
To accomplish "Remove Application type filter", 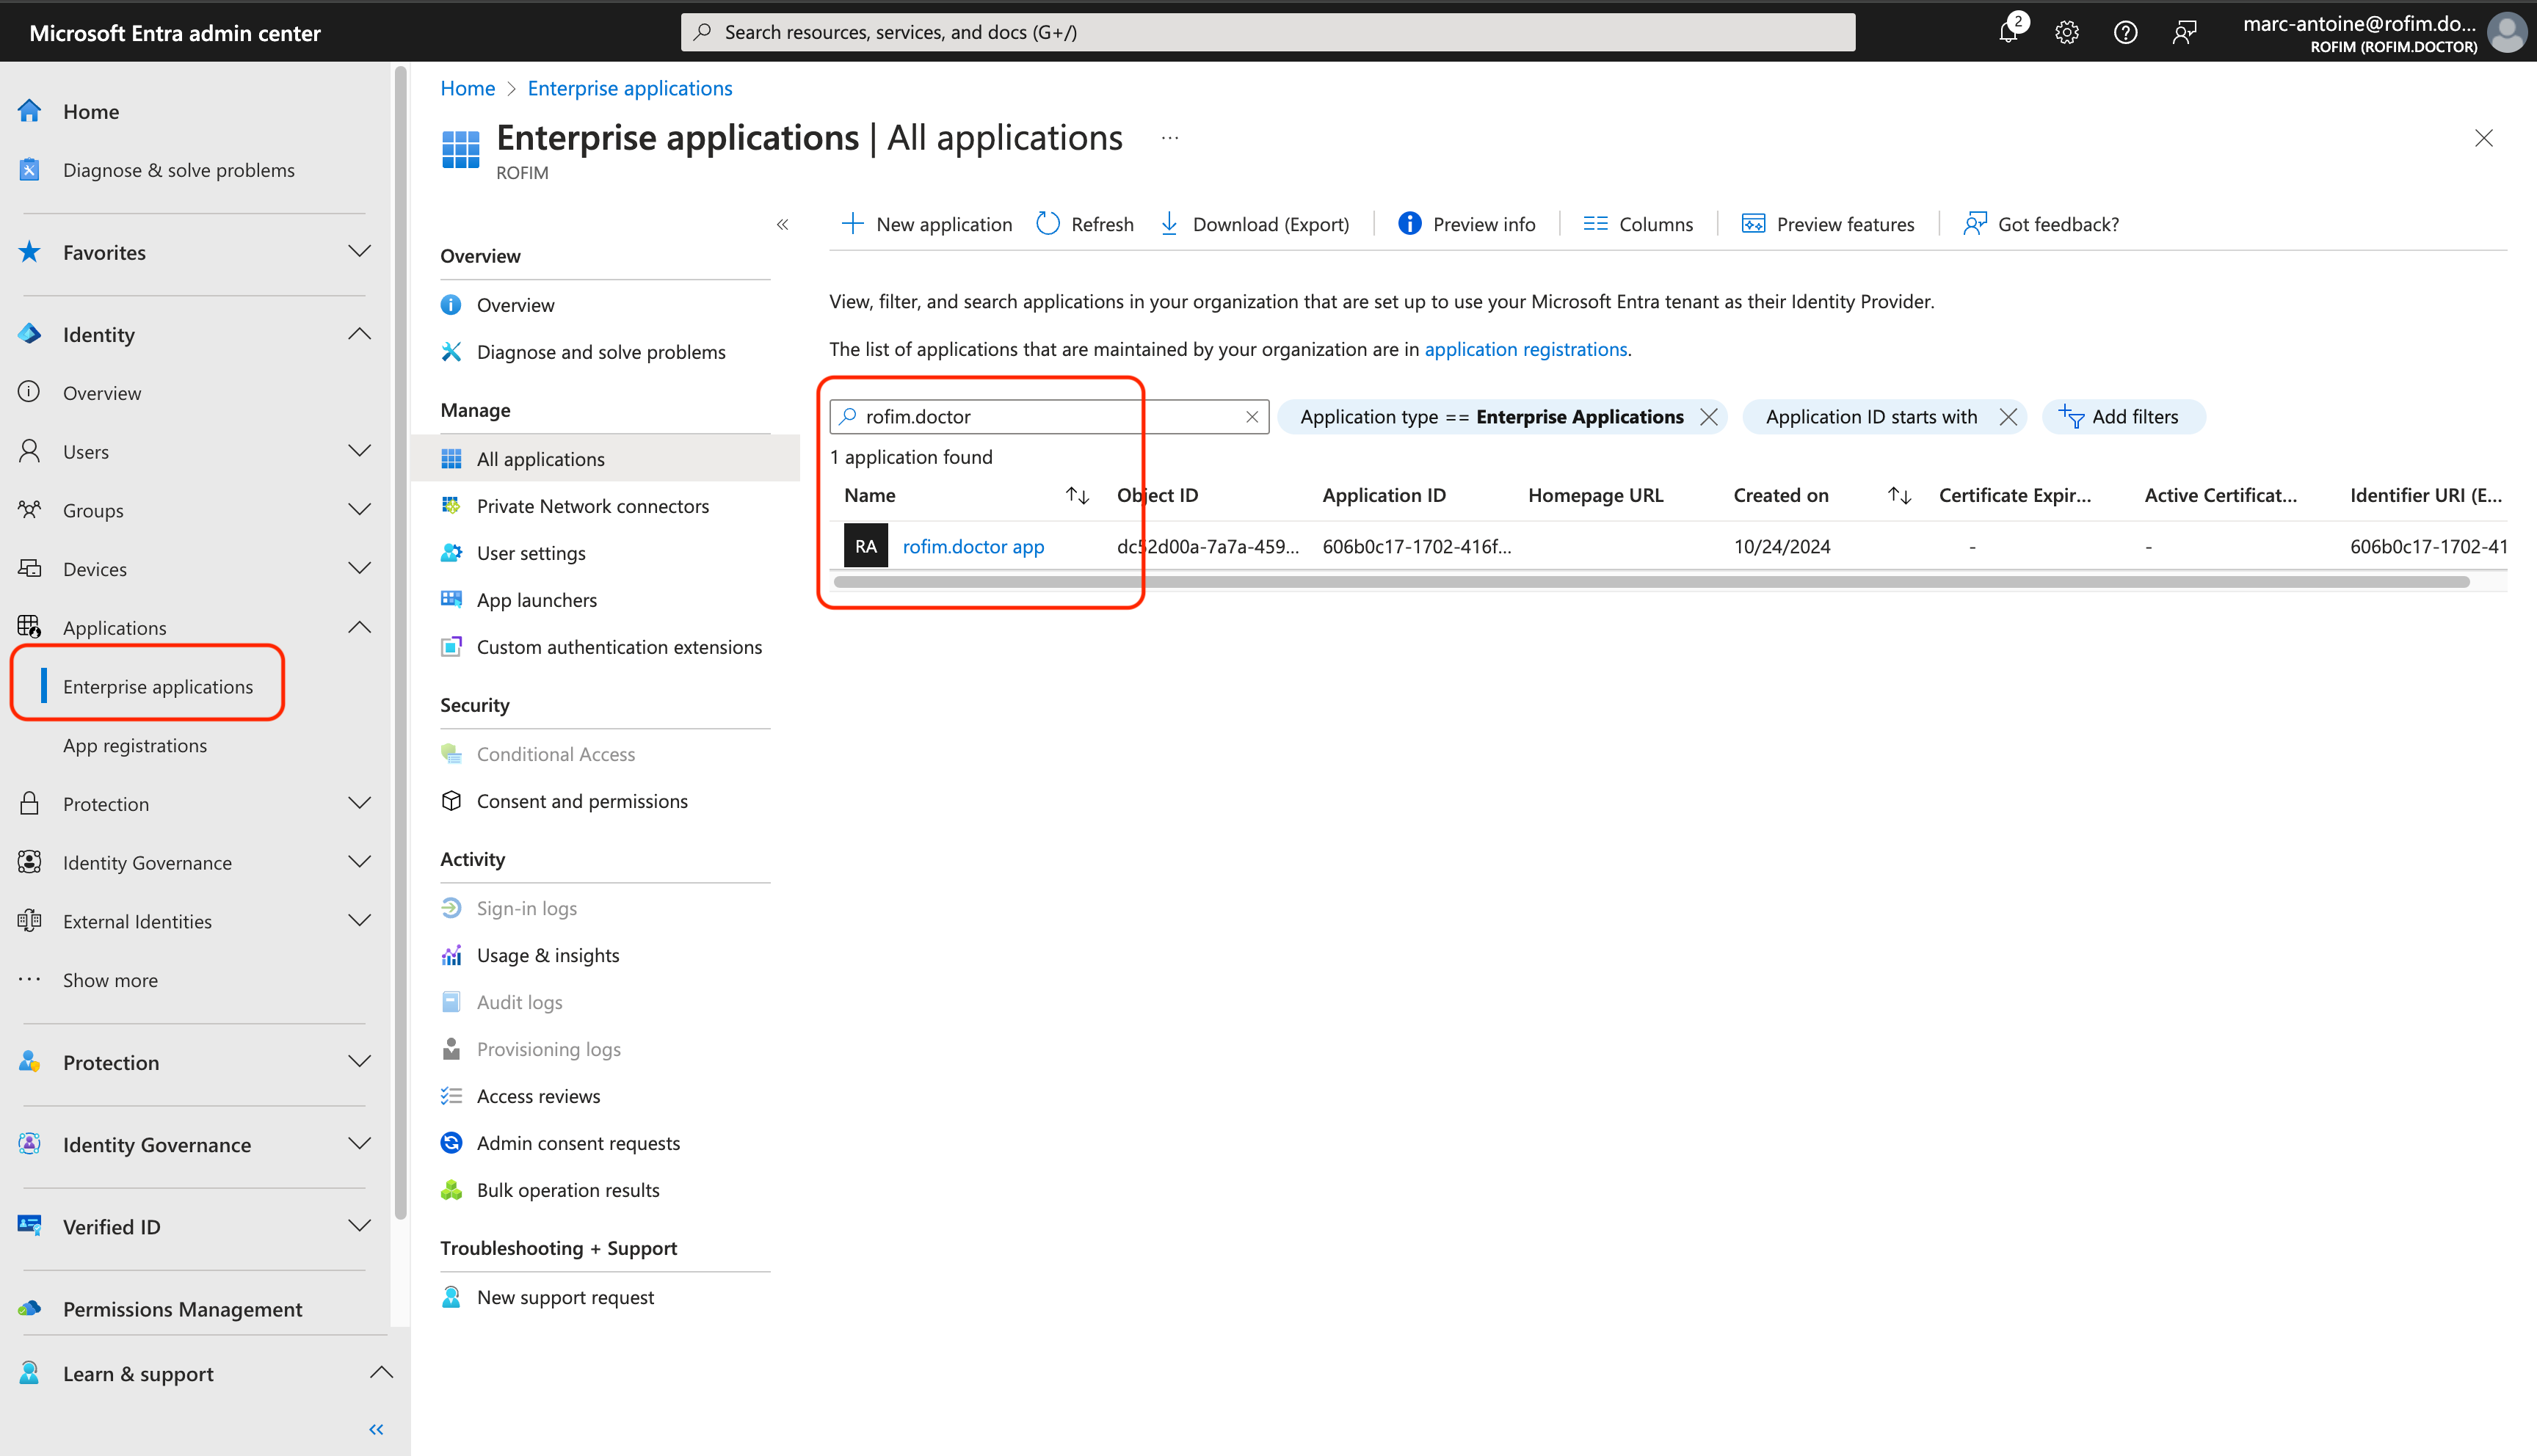I will (1709, 417).
